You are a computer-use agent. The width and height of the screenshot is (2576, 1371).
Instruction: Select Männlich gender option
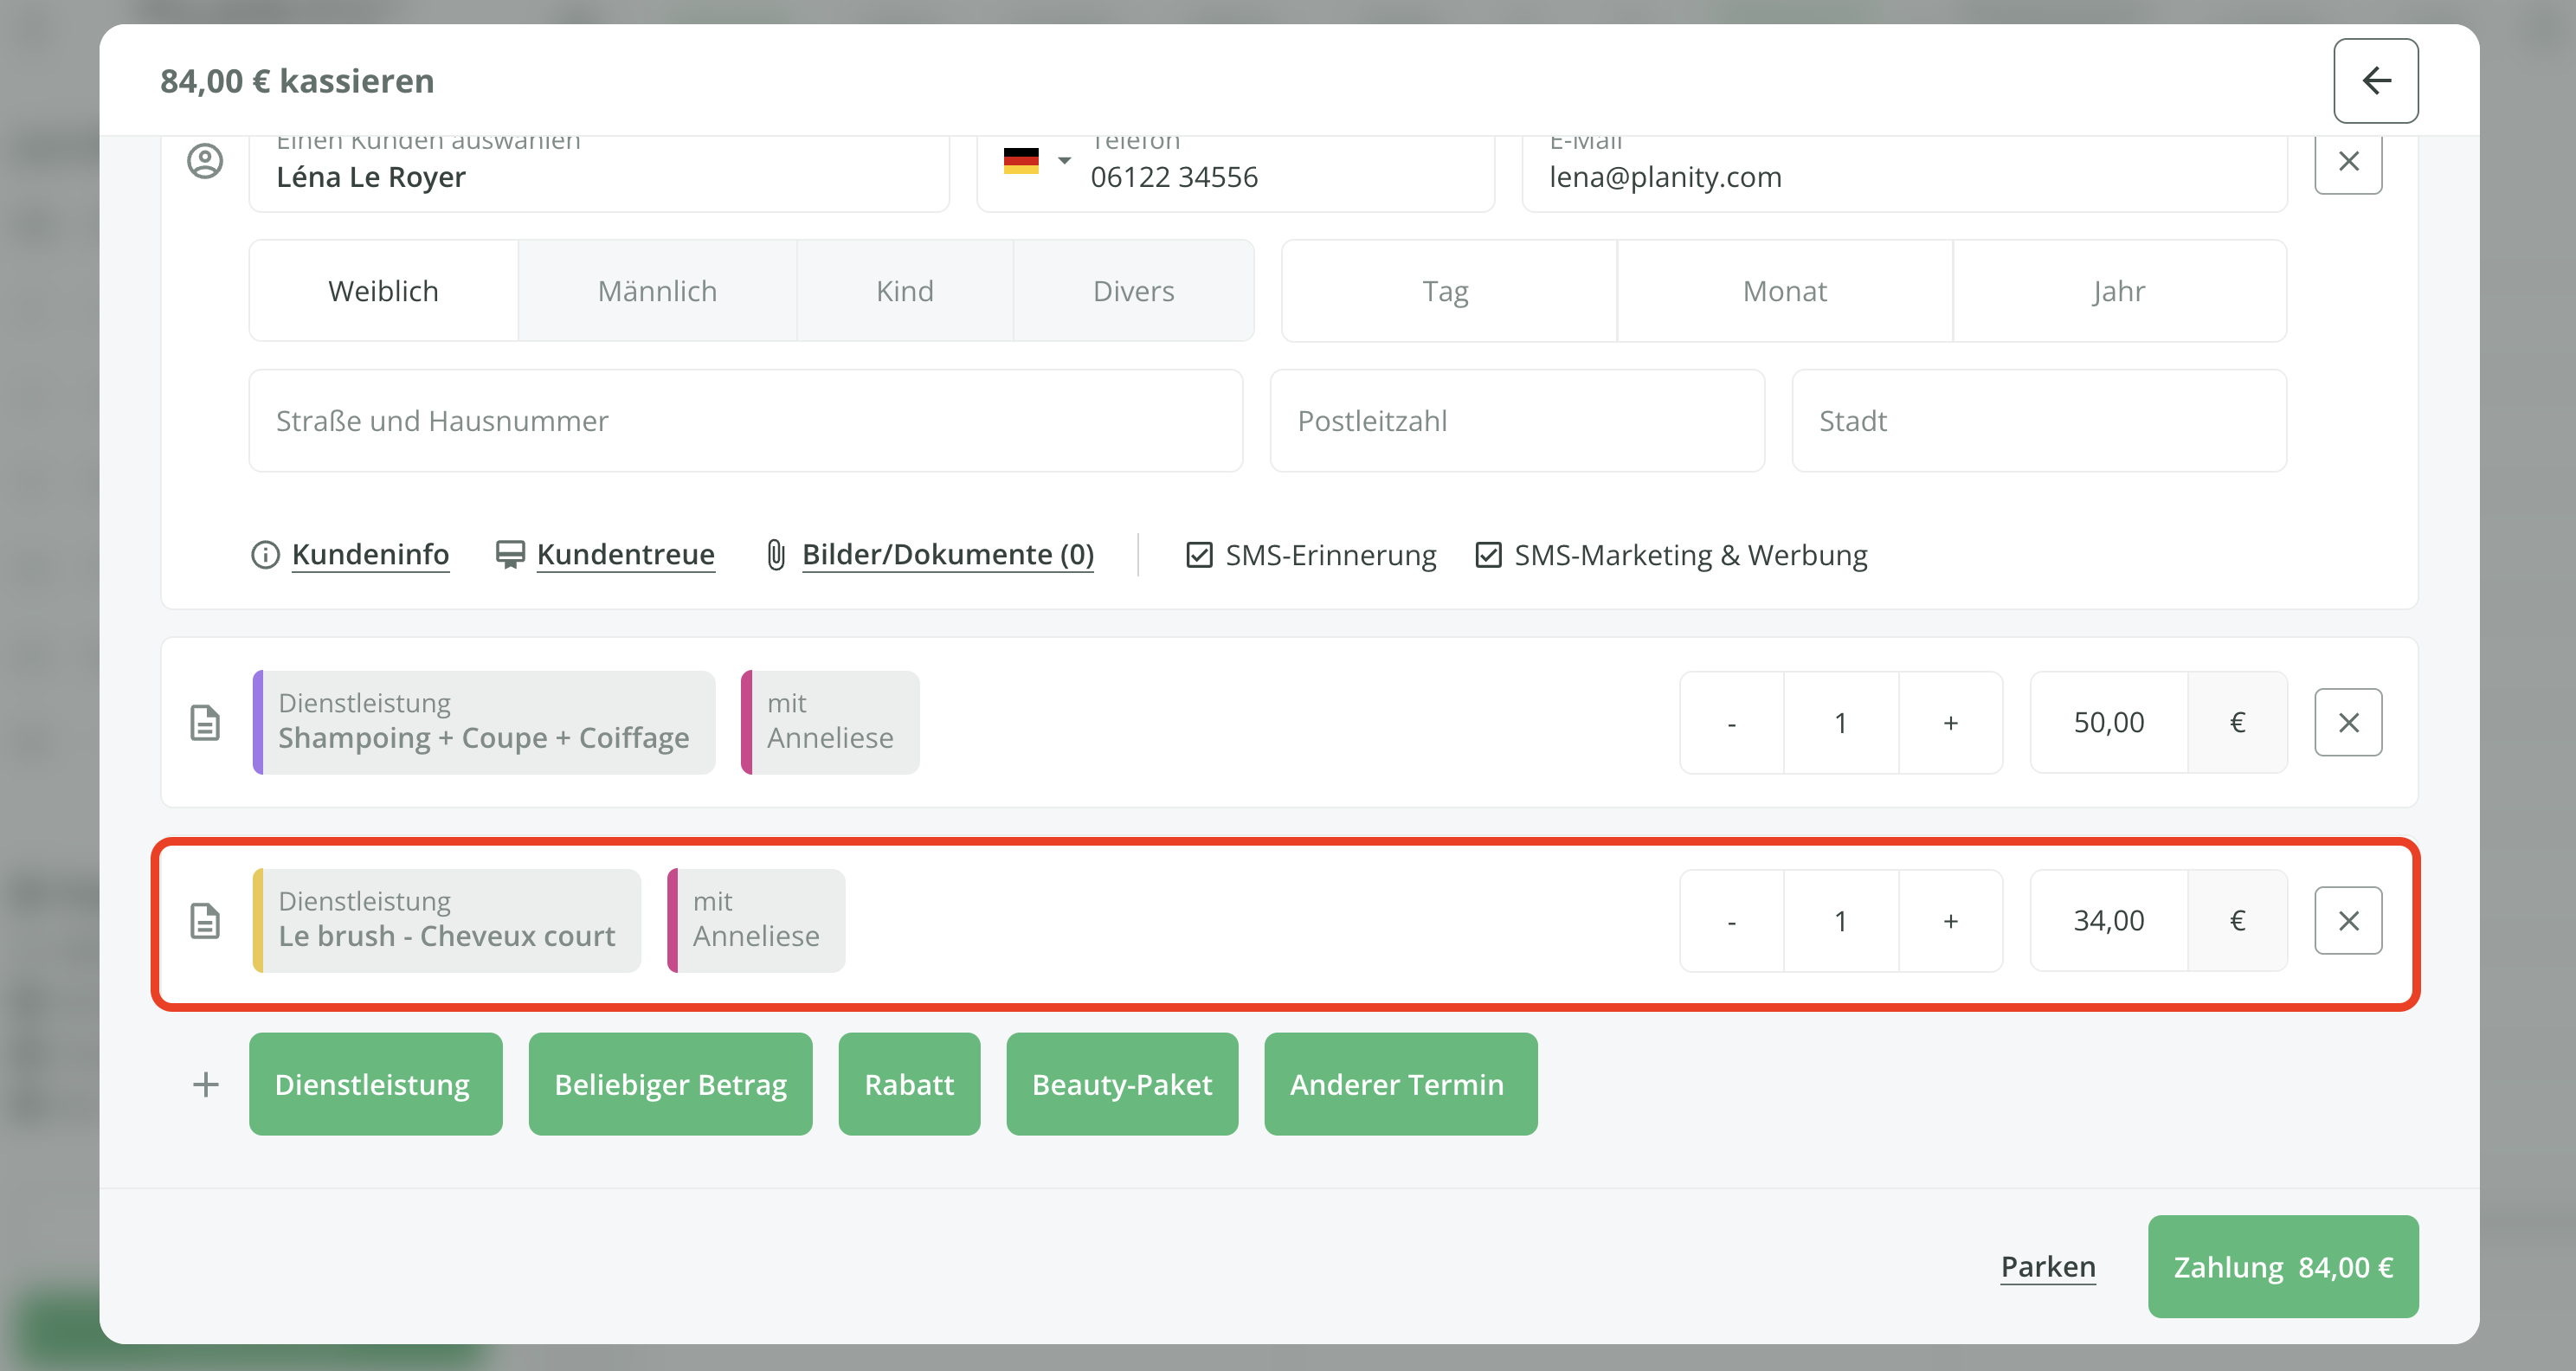coord(657,291)
